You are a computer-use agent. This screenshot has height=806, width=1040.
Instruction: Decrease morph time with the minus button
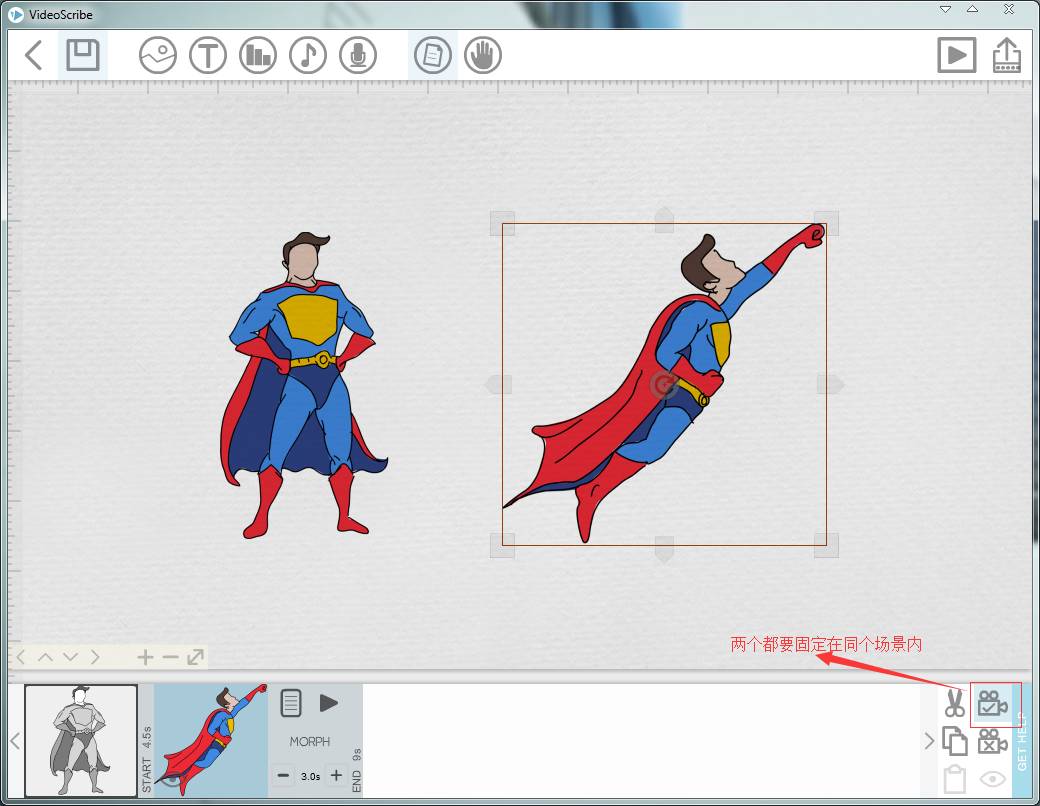point(283,775)
